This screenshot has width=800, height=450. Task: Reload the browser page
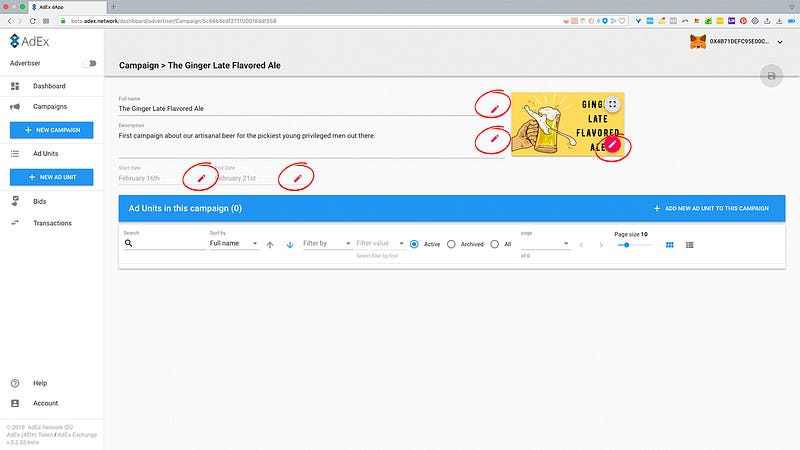[33, 21]
